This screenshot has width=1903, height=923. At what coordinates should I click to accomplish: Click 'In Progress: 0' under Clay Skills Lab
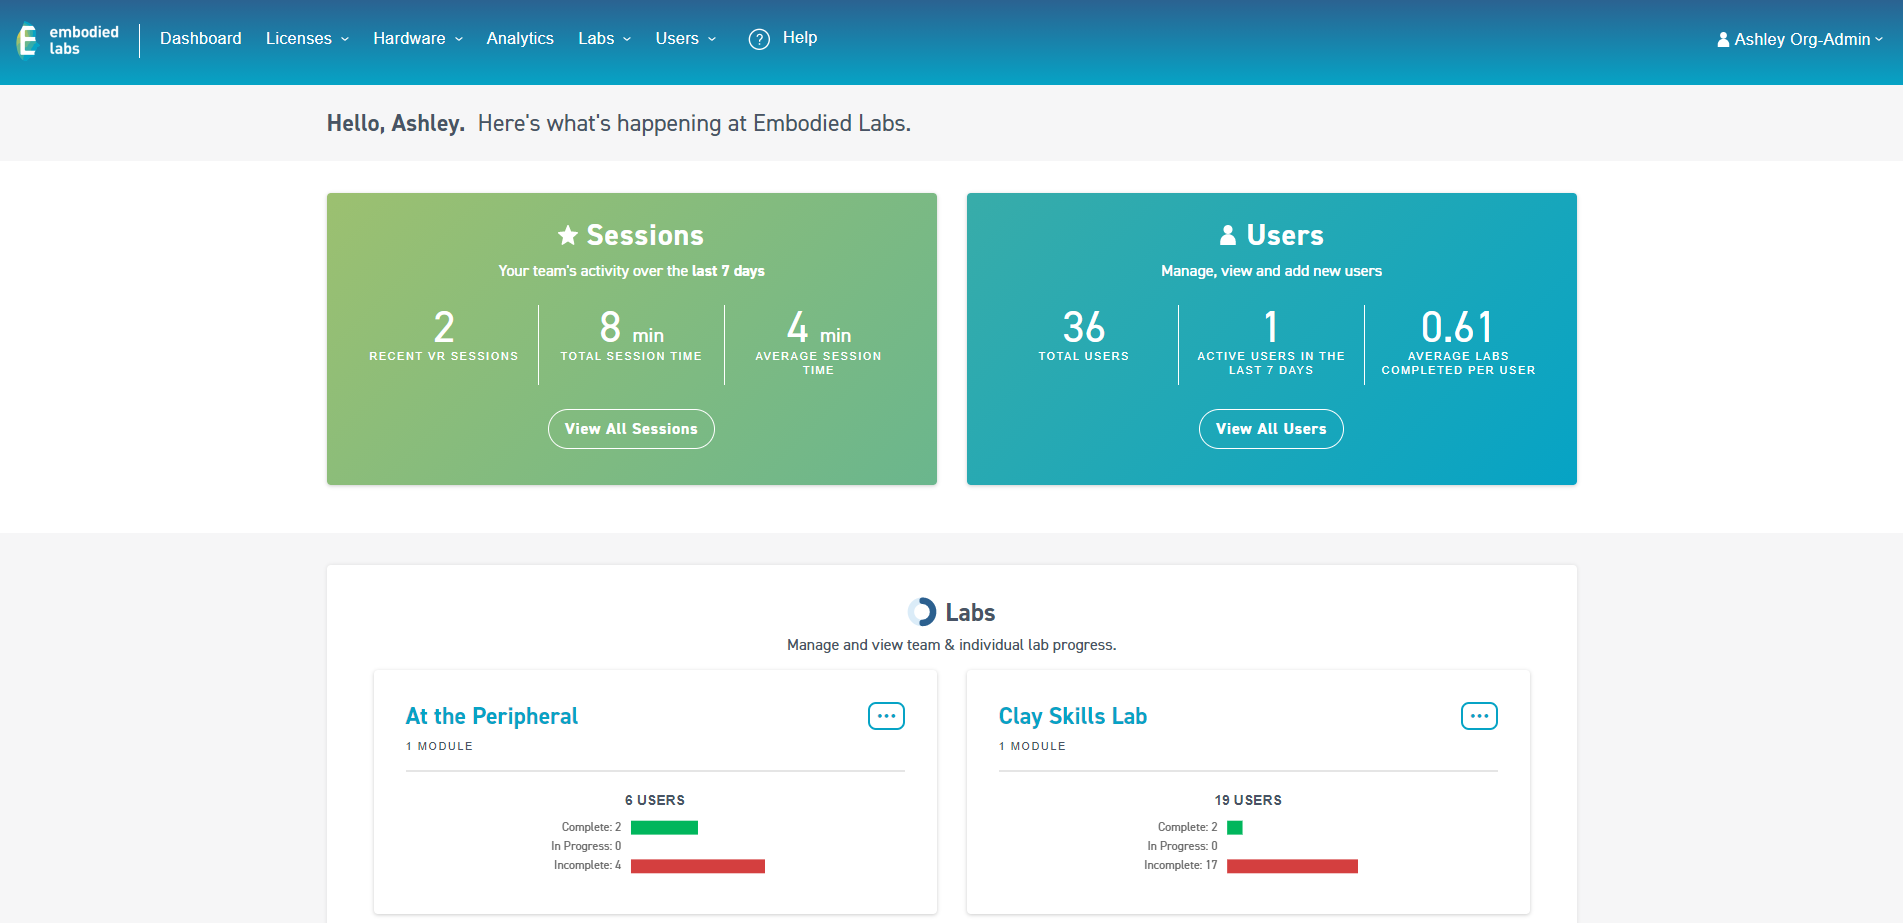(1182, 846)
